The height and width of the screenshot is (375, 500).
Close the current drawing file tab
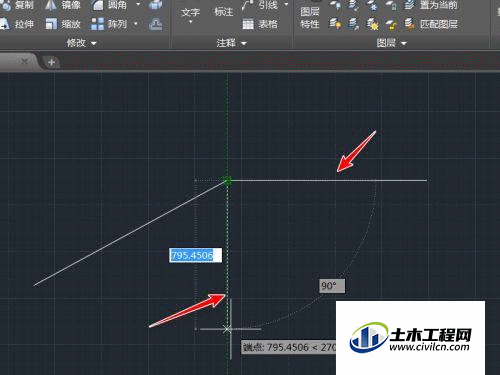[24, 61]
